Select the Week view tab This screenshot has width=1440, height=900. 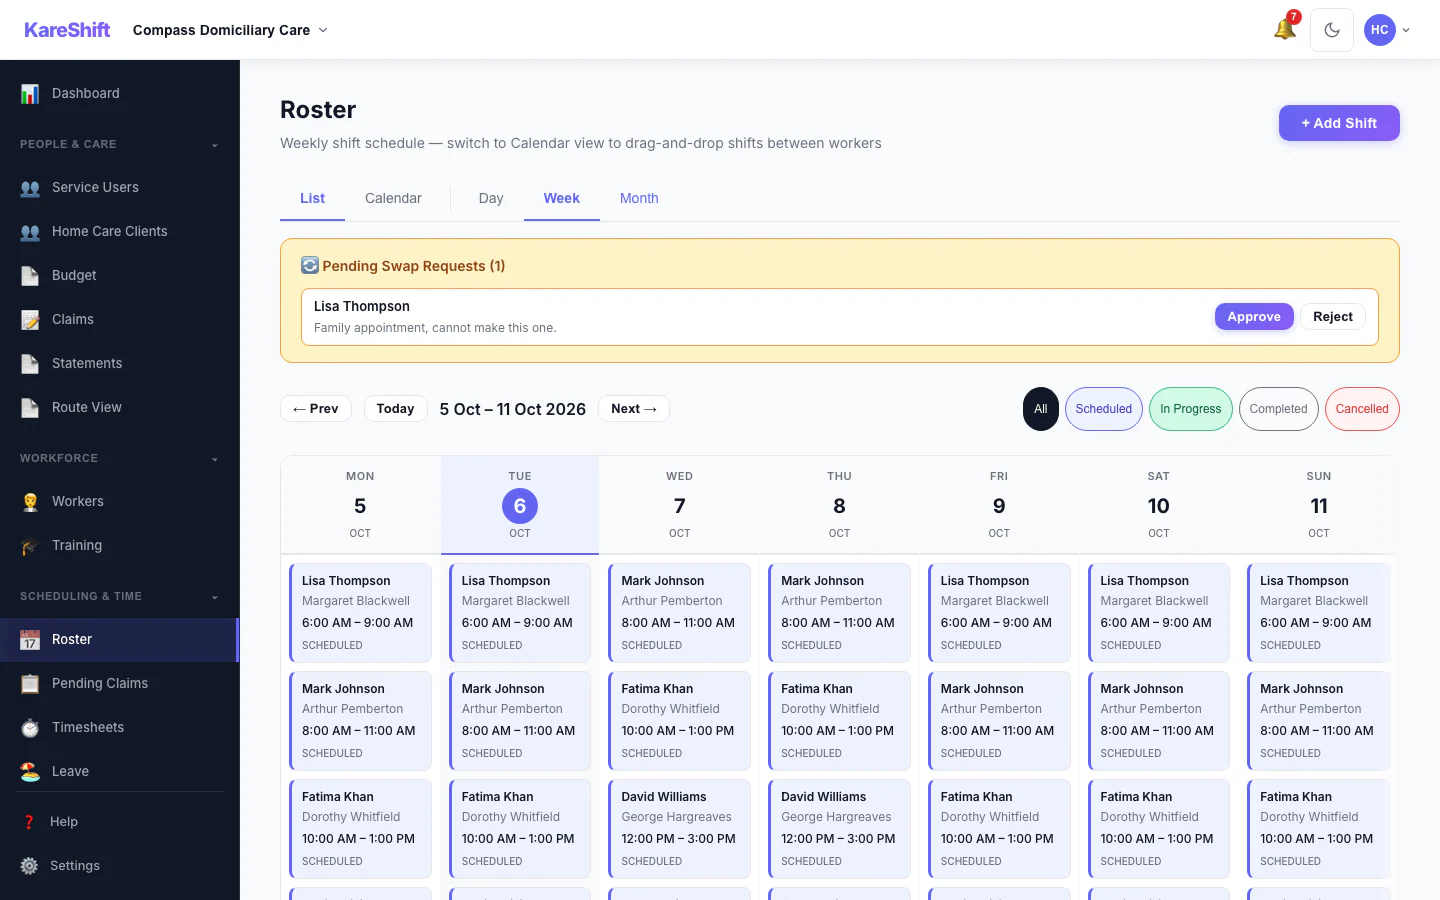point(561,199)
